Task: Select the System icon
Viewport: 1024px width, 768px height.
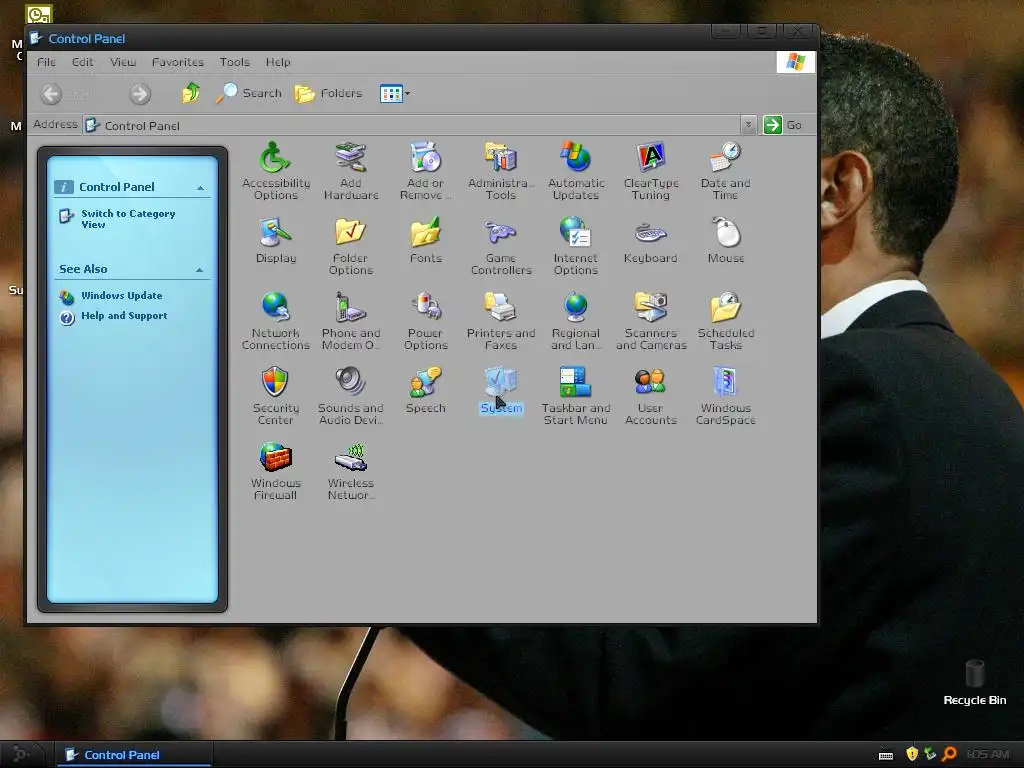Action: pyautogui.click(x=501, y=391)
